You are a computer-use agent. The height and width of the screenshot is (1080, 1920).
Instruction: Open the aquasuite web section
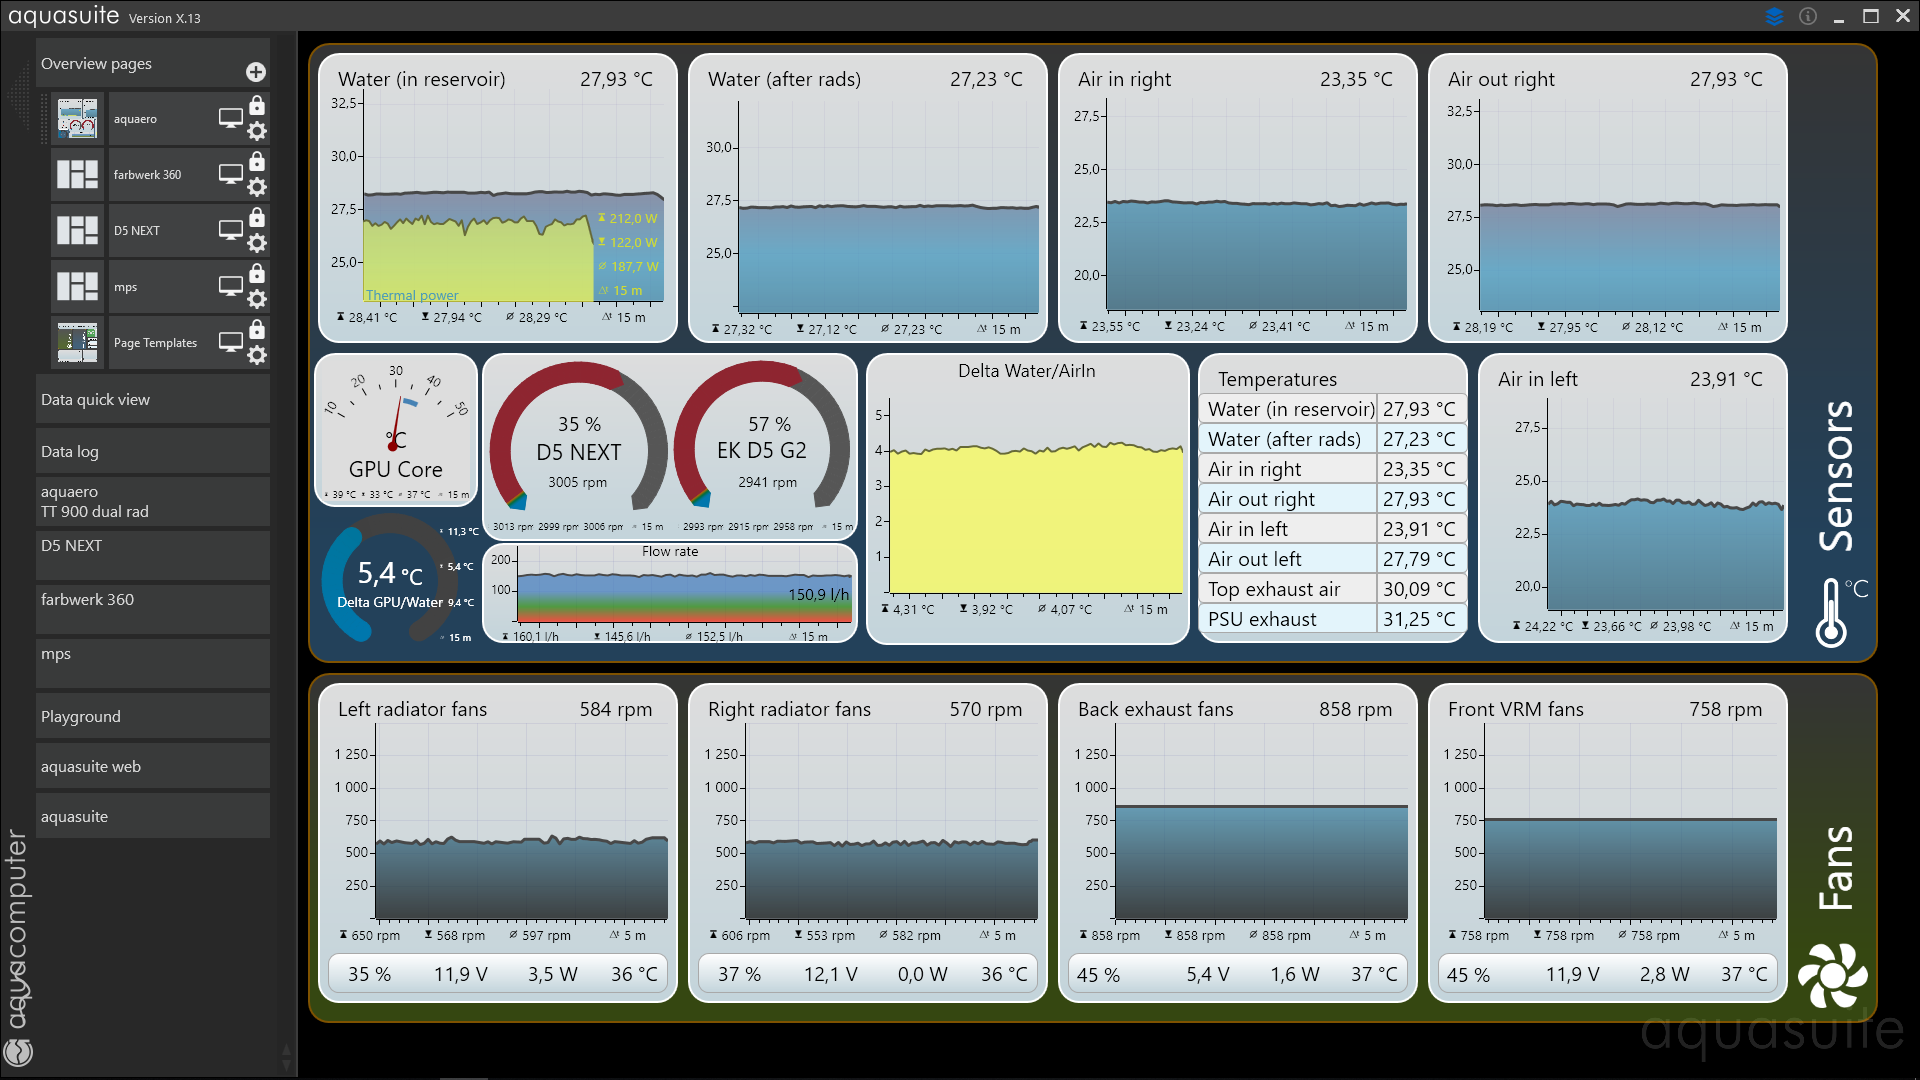point(152,766)
